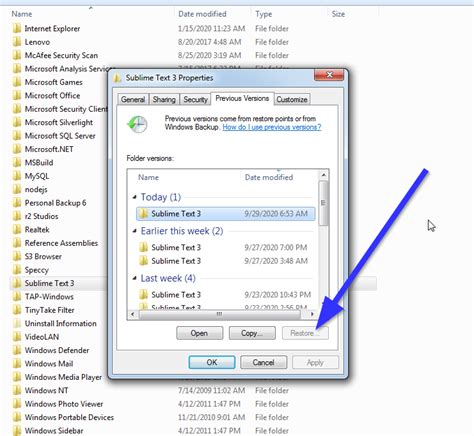Click the nodejs folder icon
The width and height of the screenshot is (474, 436).
(17, 189)
